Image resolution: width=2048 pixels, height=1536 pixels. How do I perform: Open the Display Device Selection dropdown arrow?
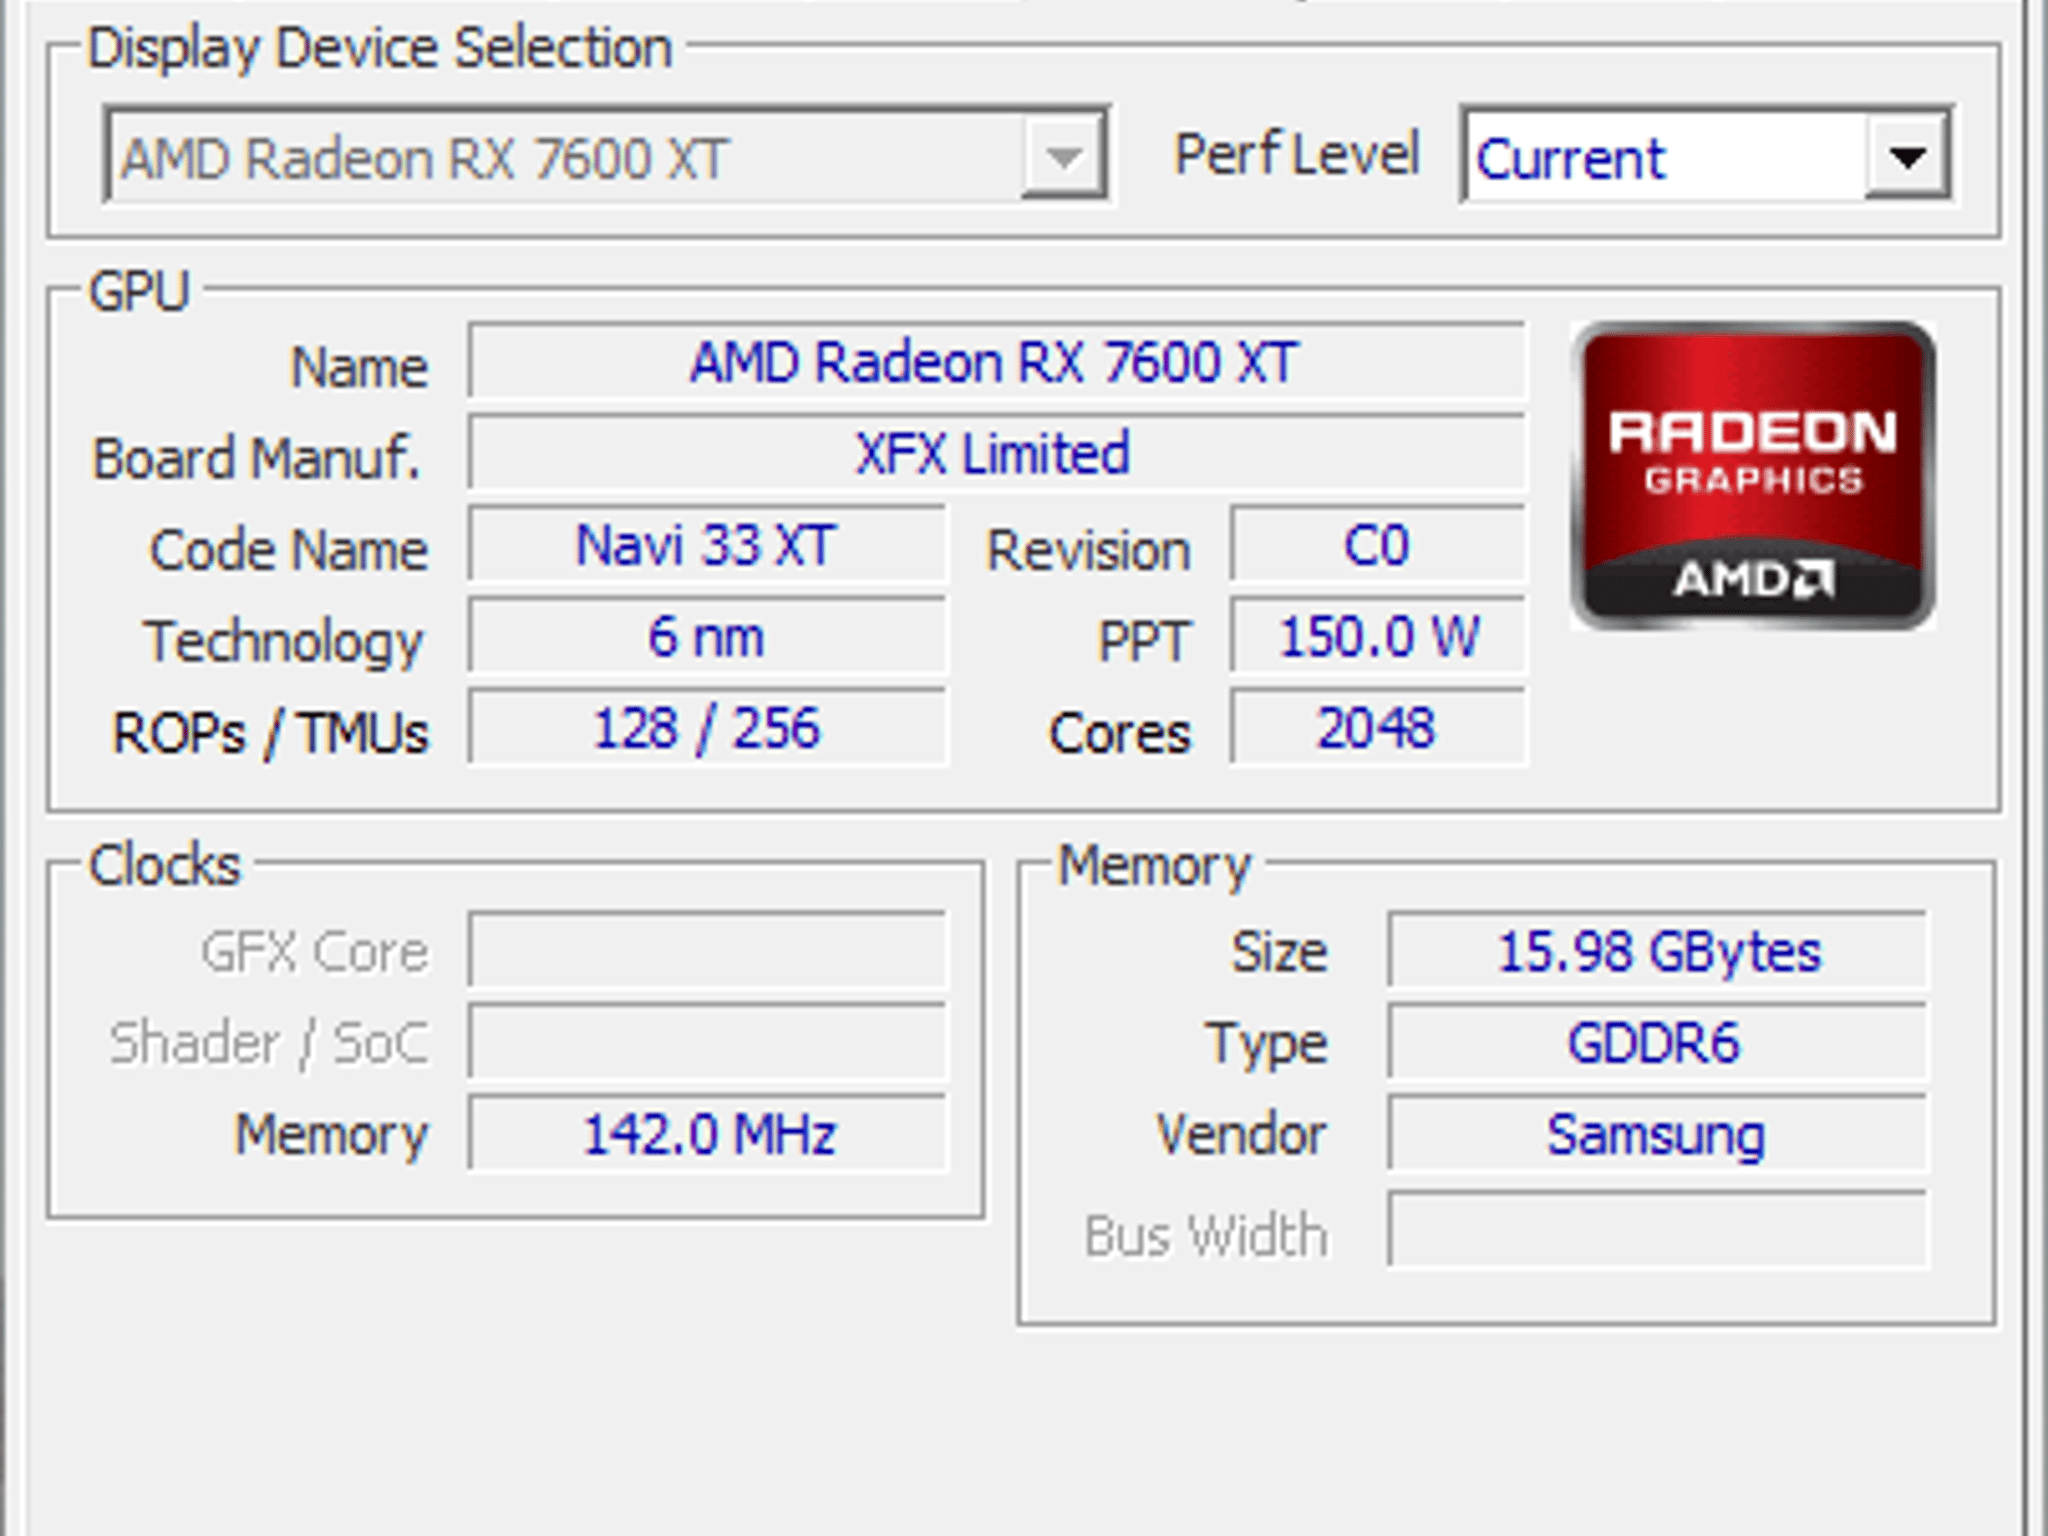(x=1063, y=157)
